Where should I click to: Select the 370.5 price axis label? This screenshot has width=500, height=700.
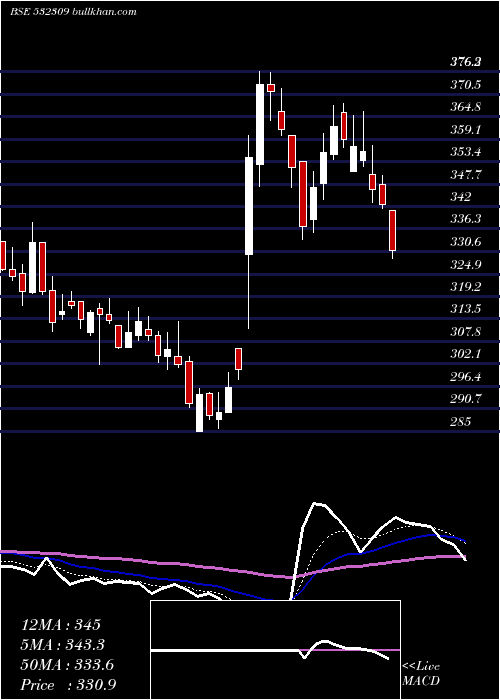pos(465,84)
